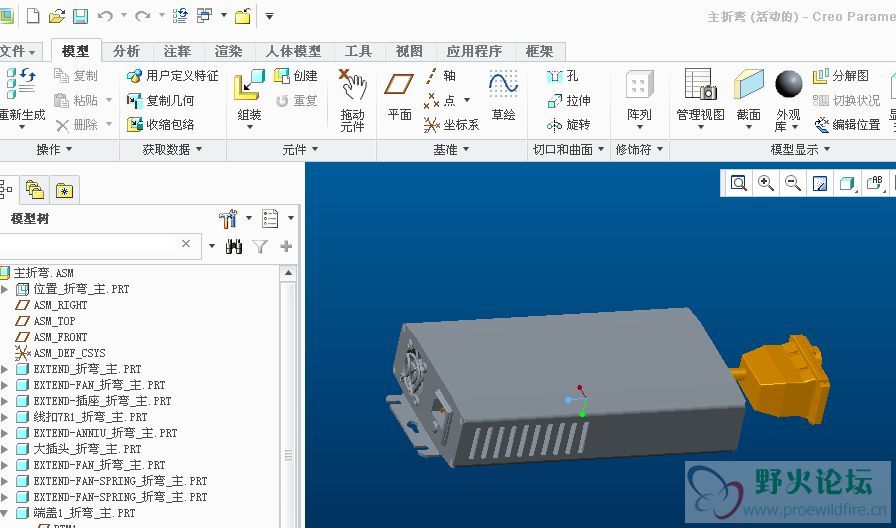The width and height of the screenshot is (896, 528).
Task: Select the favorites navigator tab
Action: (x=64, y=190)
